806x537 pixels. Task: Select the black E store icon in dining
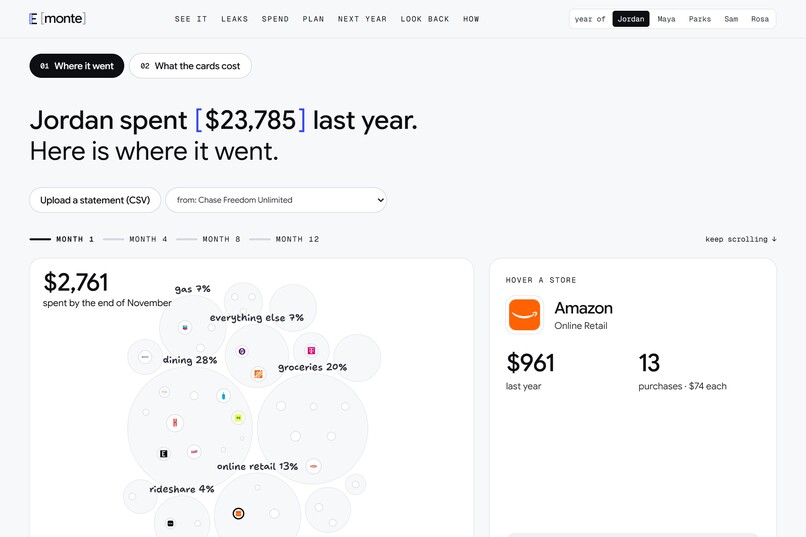[x=163, y=454]
